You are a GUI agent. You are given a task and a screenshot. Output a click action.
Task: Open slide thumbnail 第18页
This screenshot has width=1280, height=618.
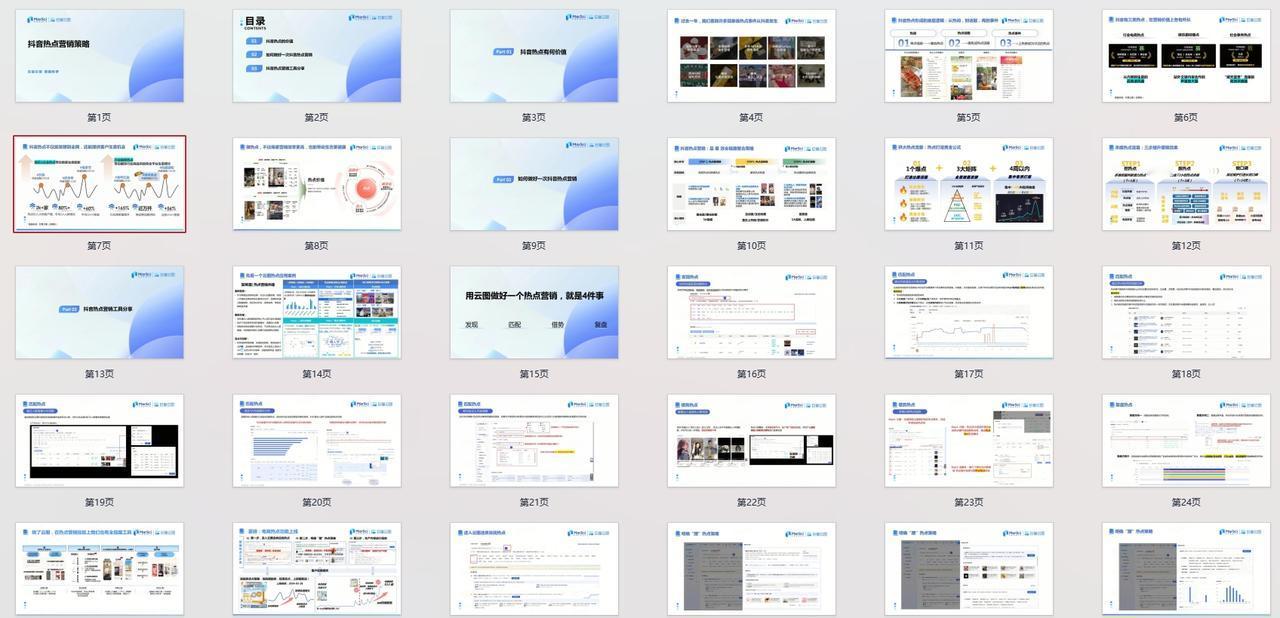click(1186, 312)
